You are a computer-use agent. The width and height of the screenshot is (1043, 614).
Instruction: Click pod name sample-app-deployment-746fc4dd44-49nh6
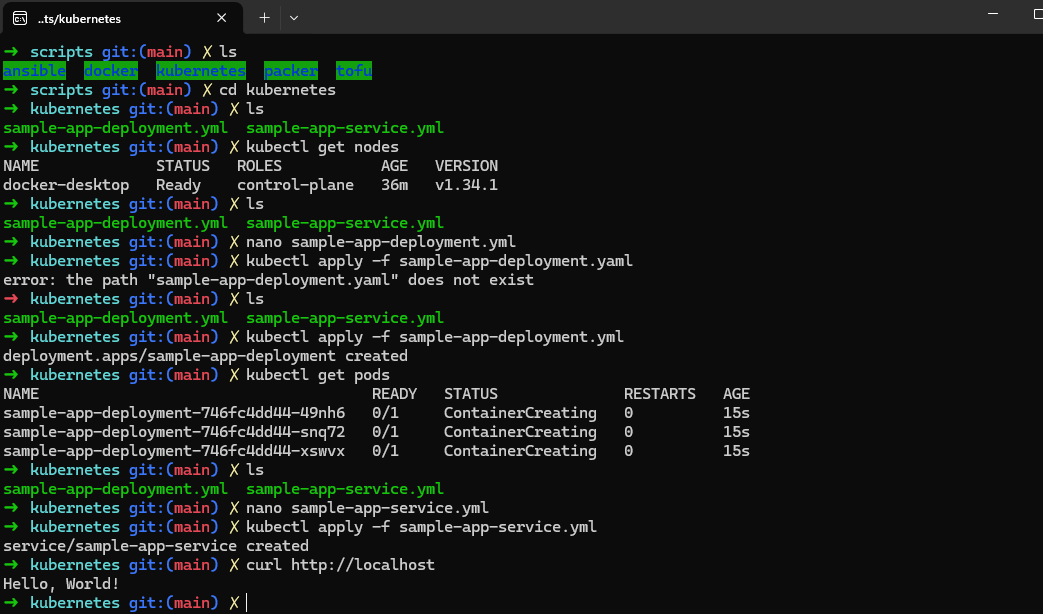point(170,412)
